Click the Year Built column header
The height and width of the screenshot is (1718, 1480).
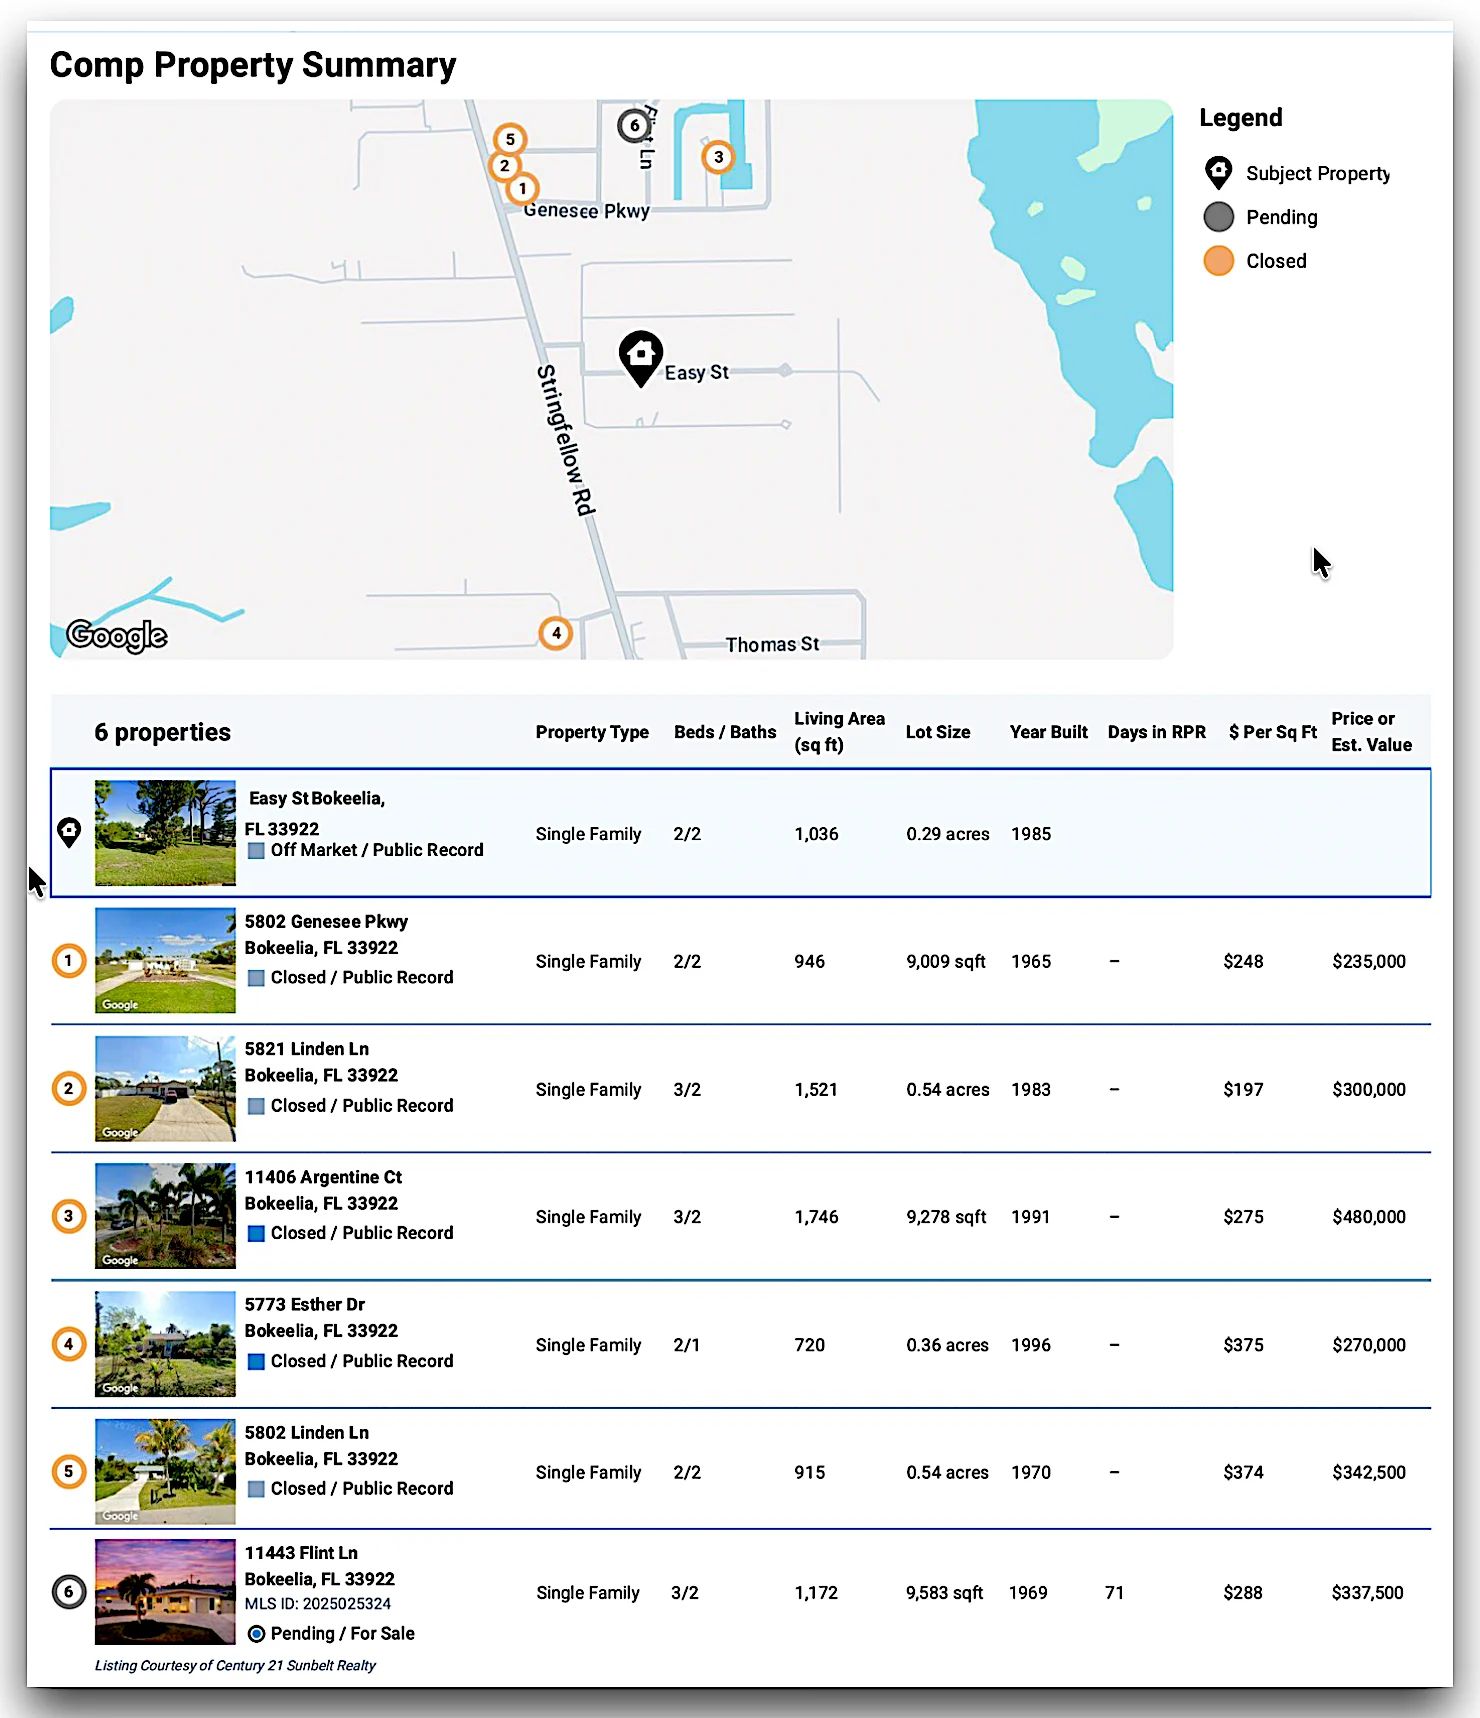point(1048,732)
